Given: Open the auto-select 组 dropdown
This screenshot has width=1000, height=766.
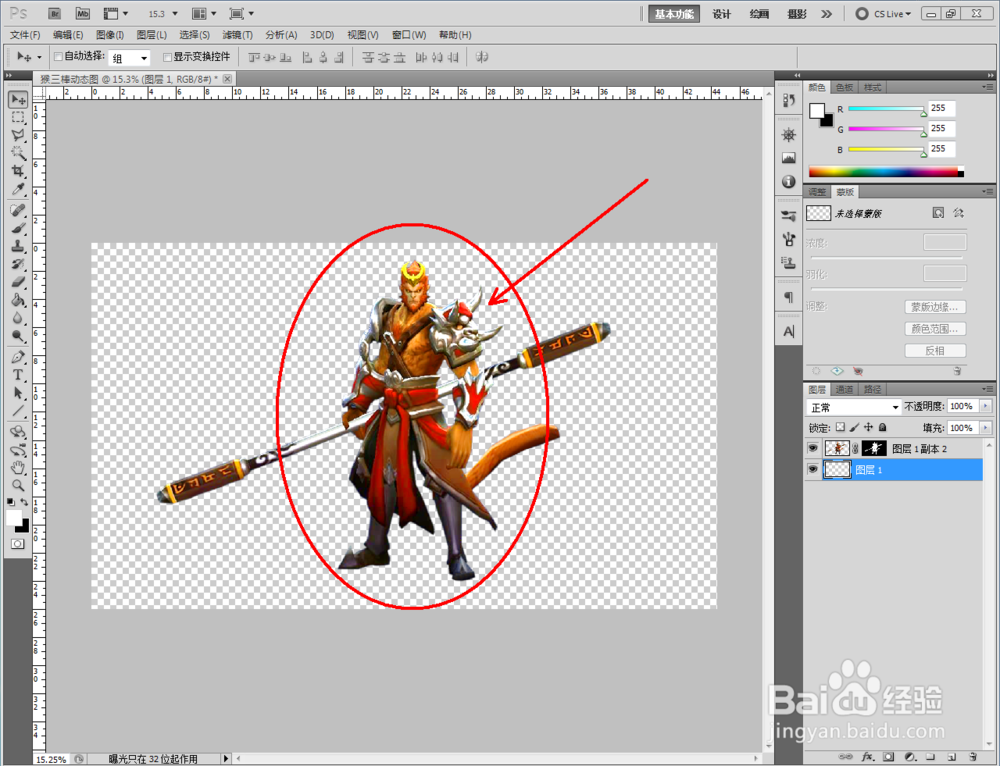Looking at the screenshot, I should (x=129, y=58).
